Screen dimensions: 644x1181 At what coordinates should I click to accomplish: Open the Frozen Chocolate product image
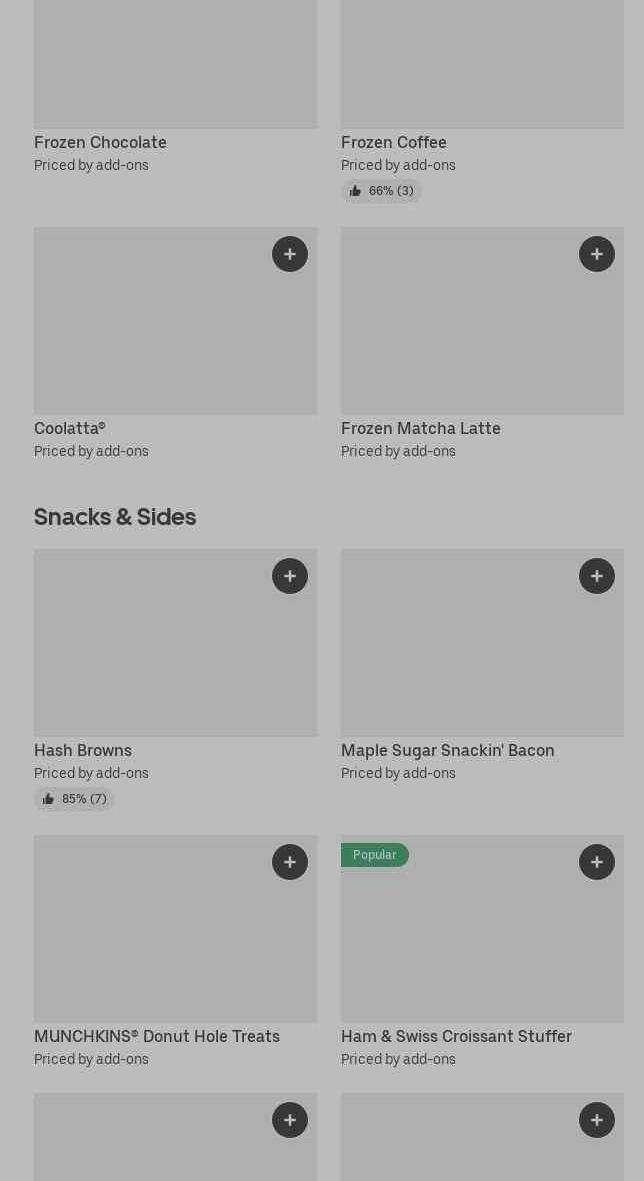(x=175, y=60)
